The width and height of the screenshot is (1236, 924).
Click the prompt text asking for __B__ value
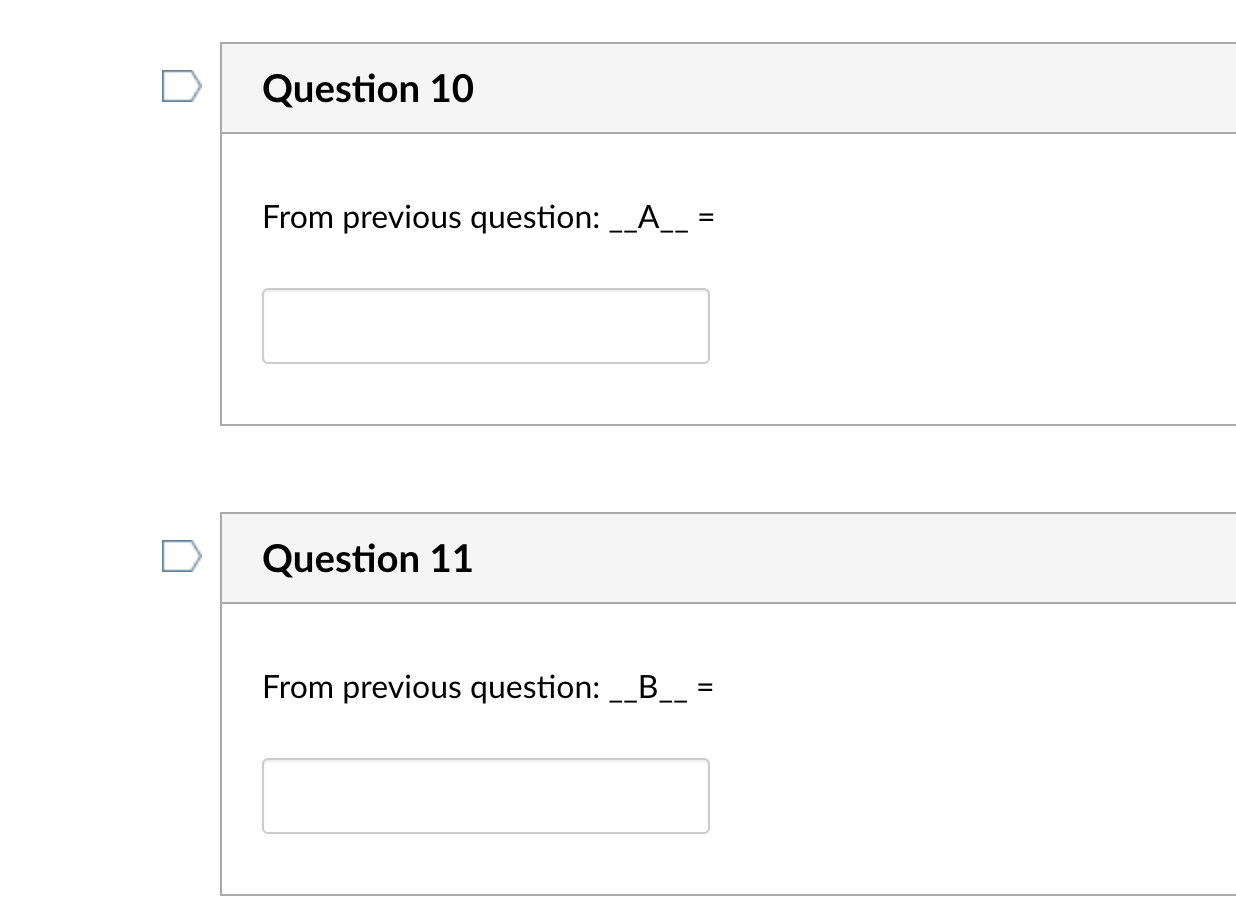(x=488, y=687)
